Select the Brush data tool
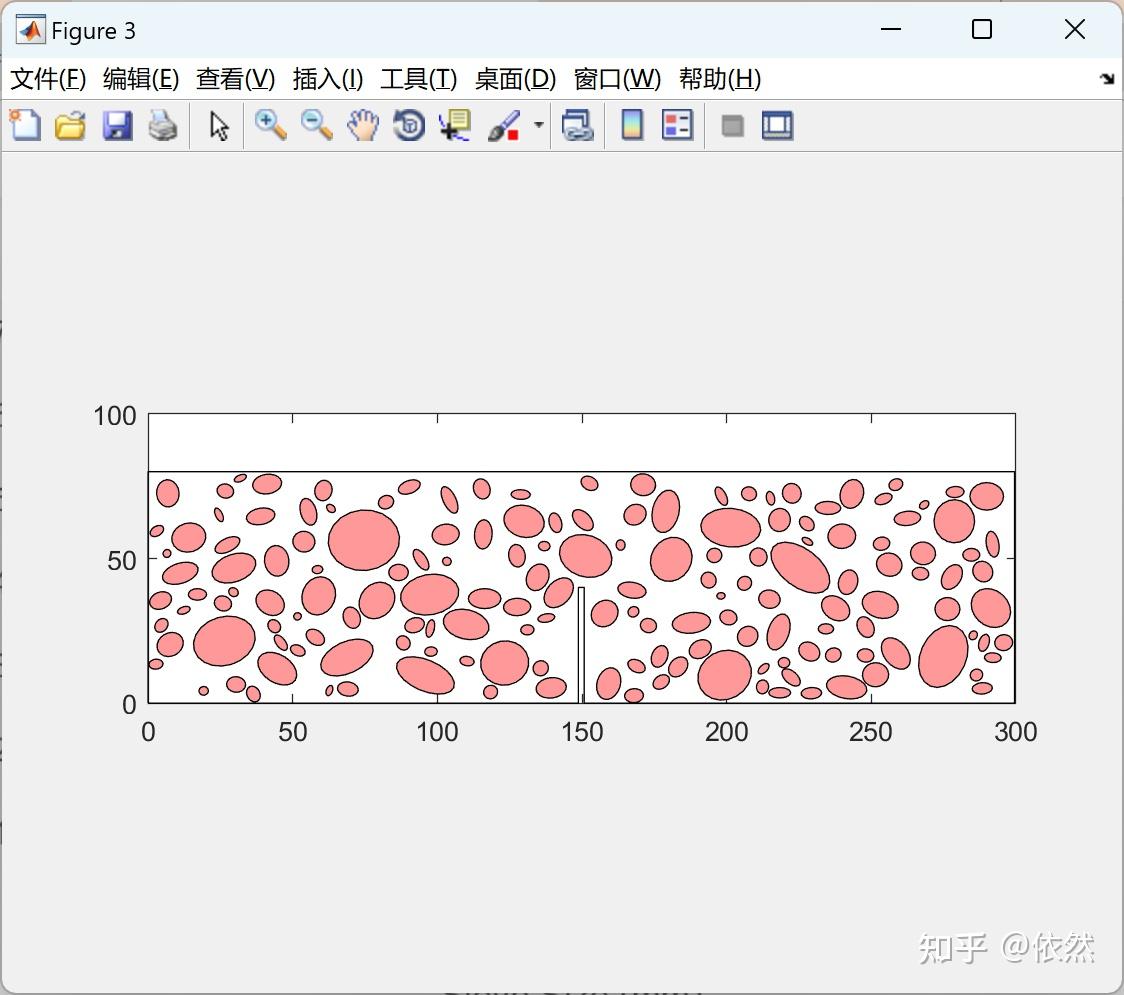The height and width of the screenshot is (995, 1124). click(x=504, y=125)
